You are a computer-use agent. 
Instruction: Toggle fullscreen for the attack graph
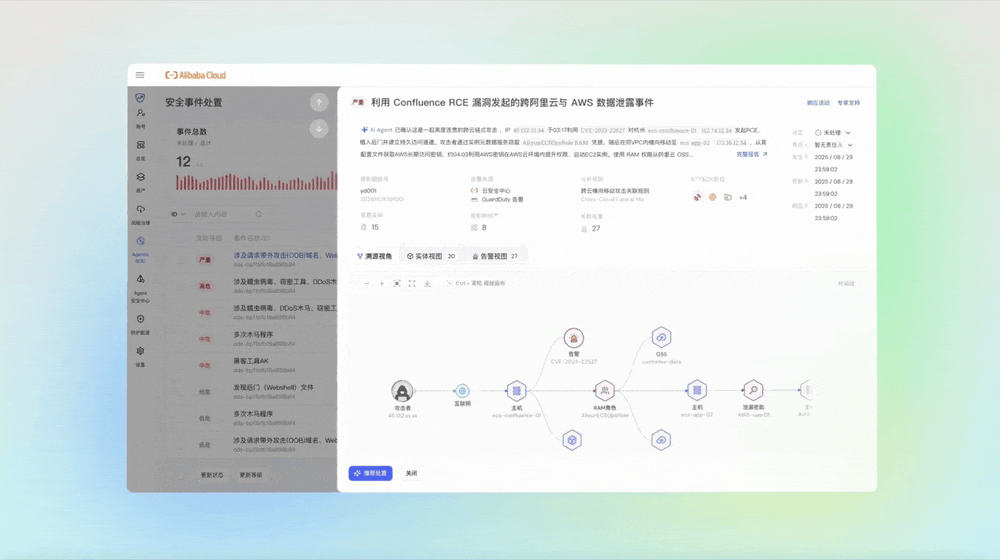[412, 283]
